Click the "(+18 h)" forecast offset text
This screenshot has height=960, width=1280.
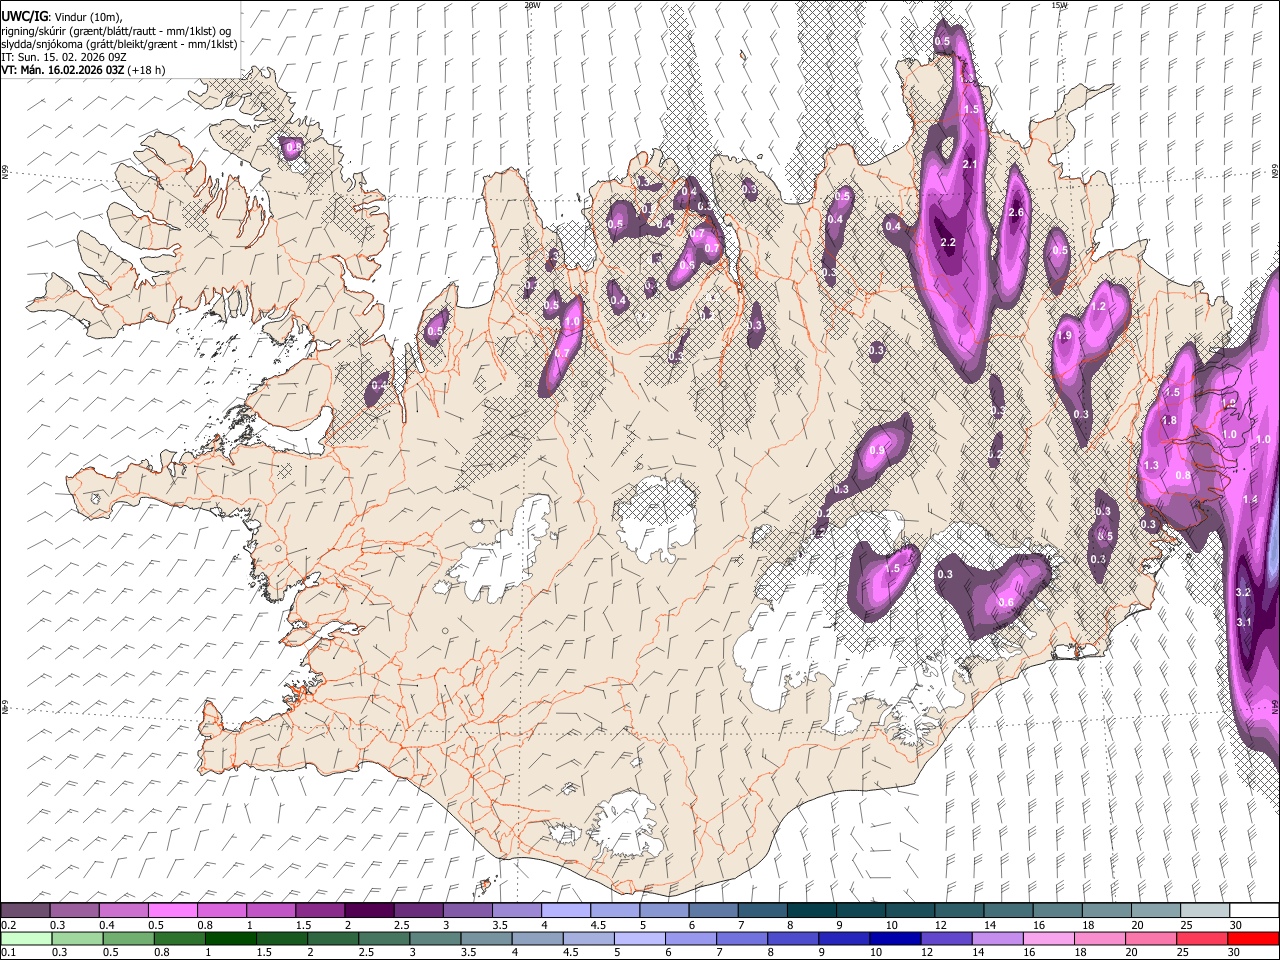(x=146, y=70)
